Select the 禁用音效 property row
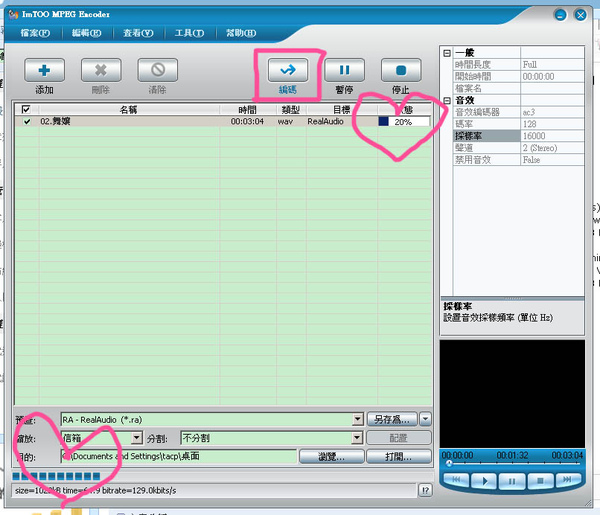The image size is (600, 515). pyautogui.click(x=519, y=160)
